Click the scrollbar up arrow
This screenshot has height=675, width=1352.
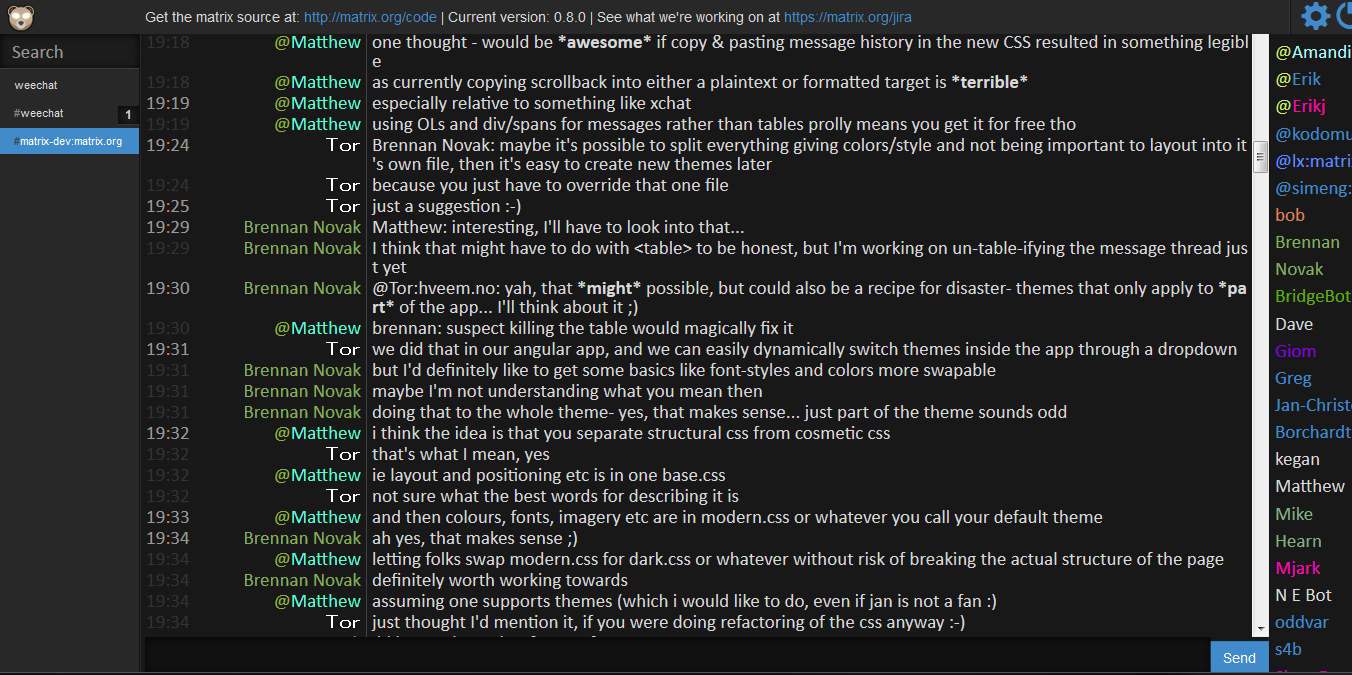[x=1260, y=42]
